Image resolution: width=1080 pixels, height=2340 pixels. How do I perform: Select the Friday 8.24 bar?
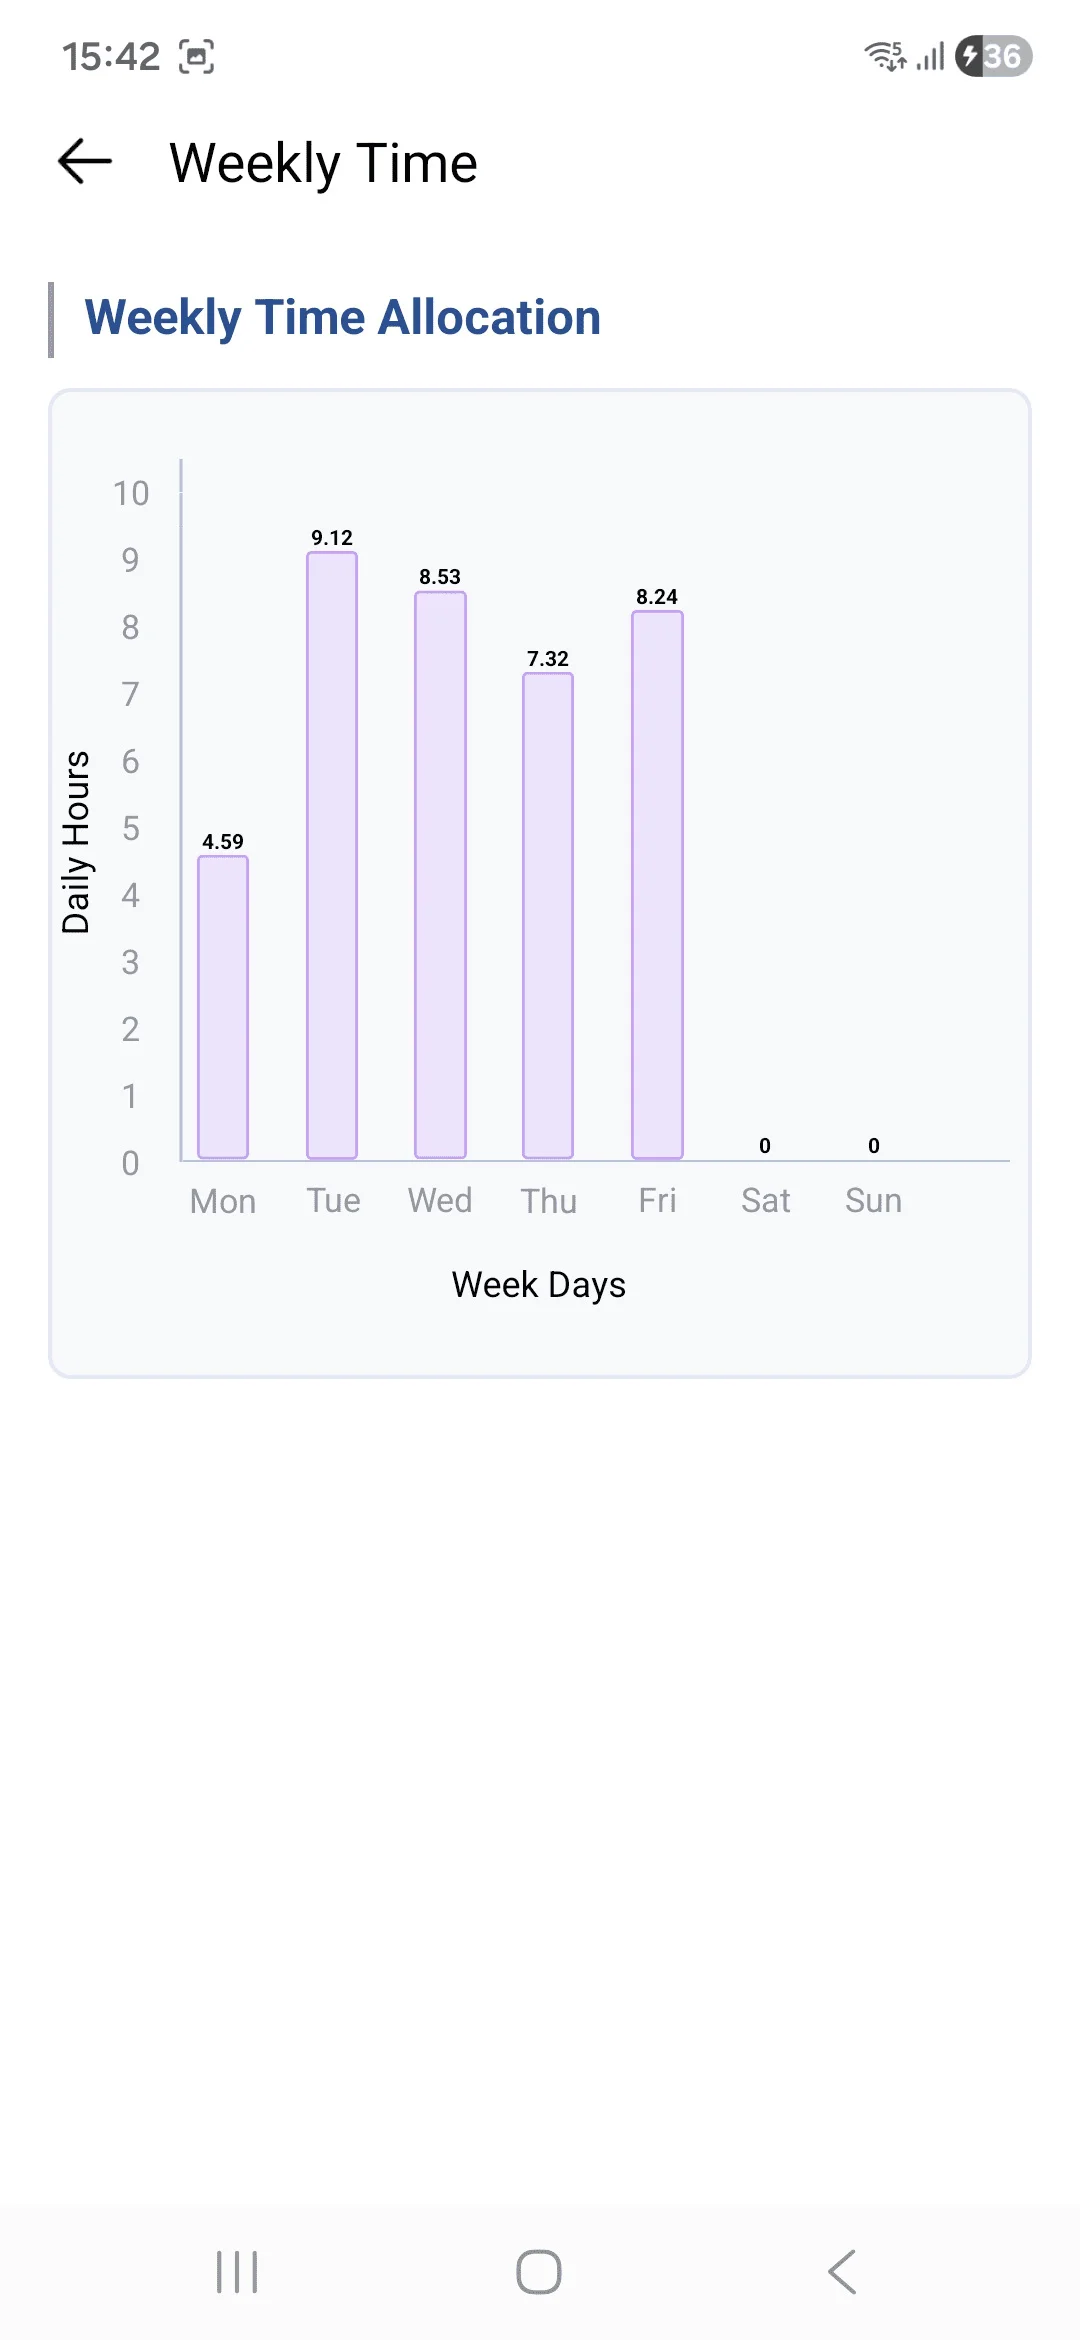pyautogui.click(x=657, y=885)
